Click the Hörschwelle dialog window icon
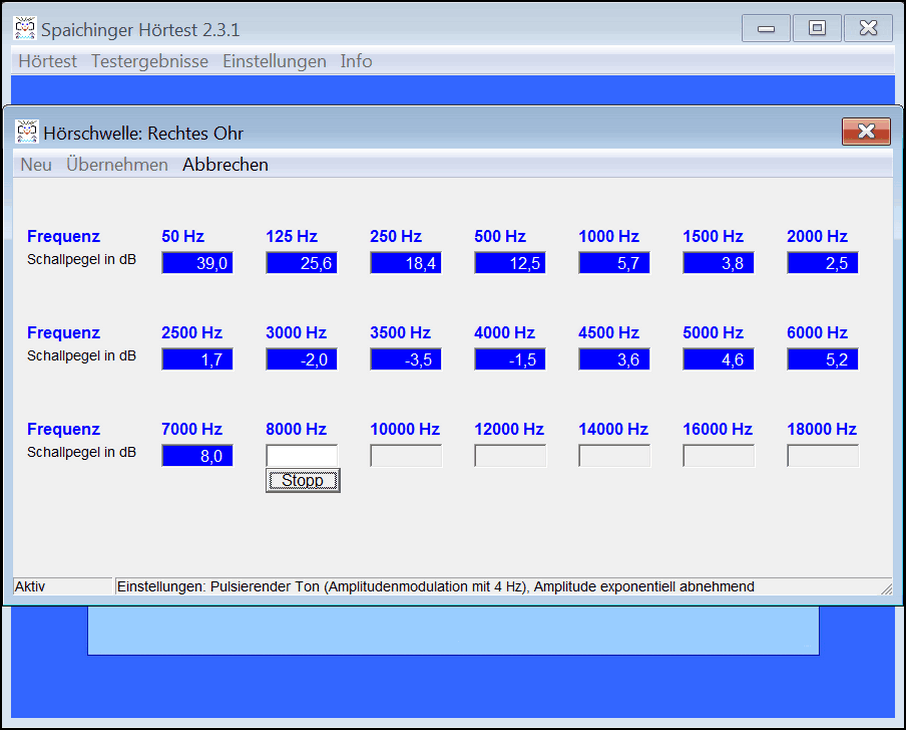906x730 pixels. (27, 132)
